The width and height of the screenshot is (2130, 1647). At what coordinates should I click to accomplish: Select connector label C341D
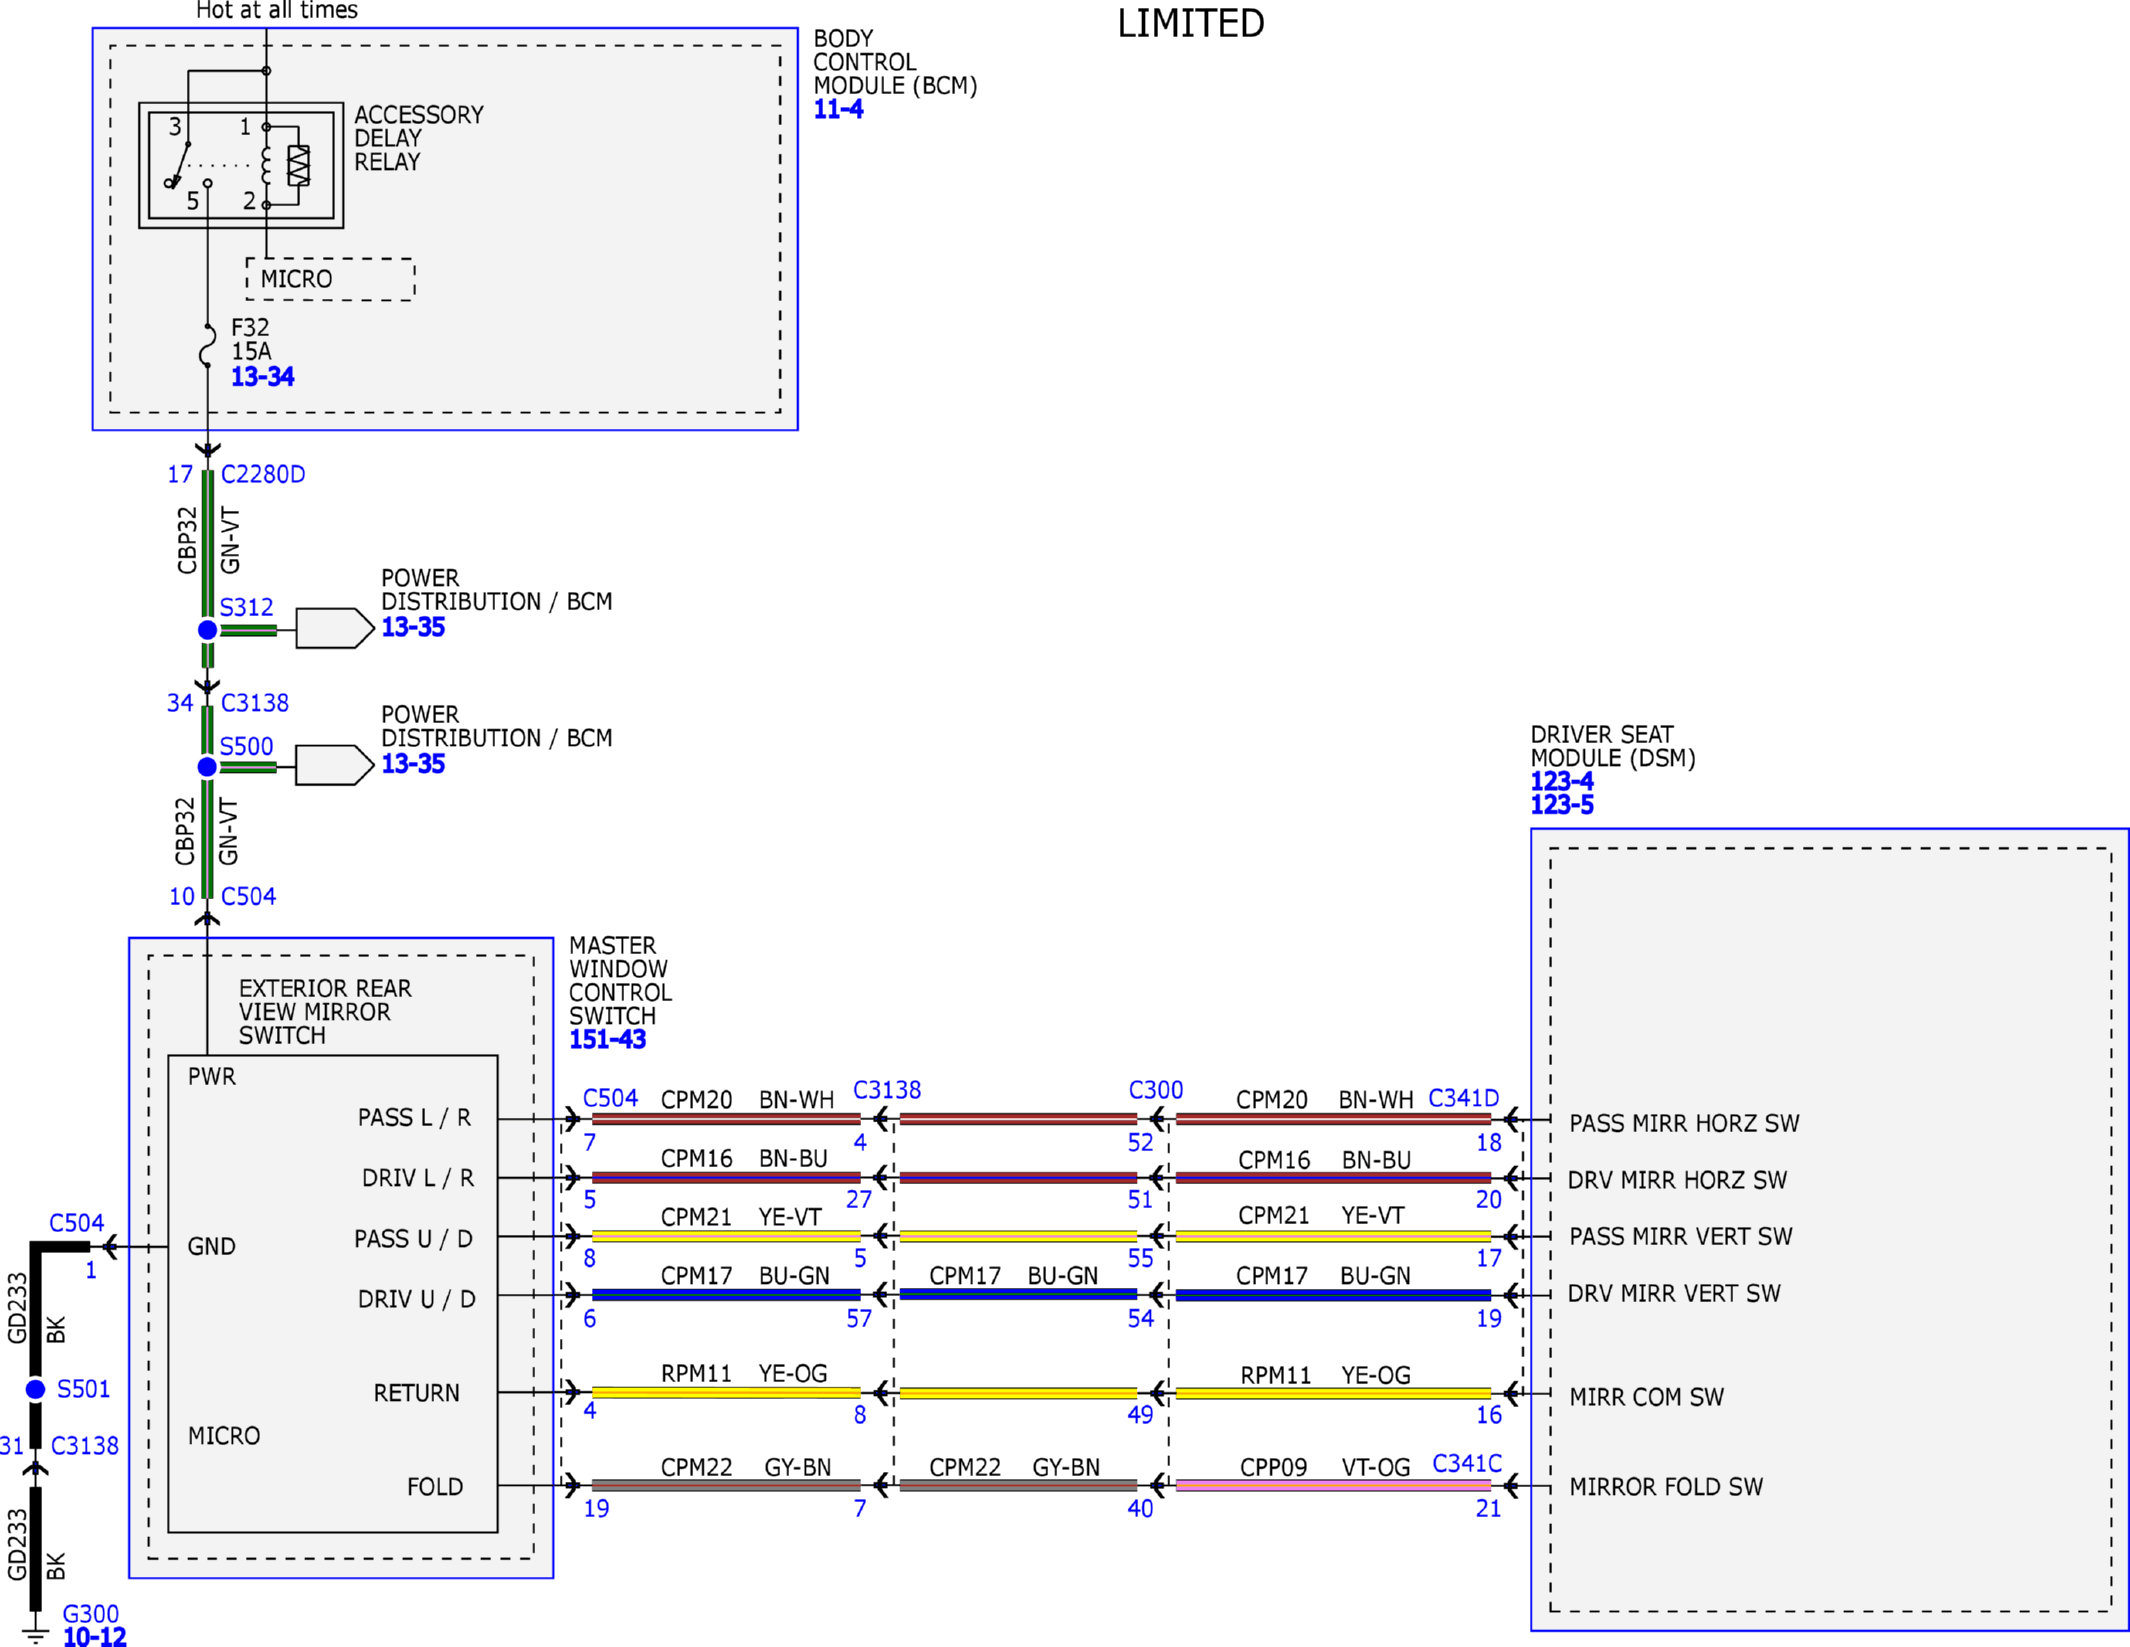[x=1463, y=1098]
